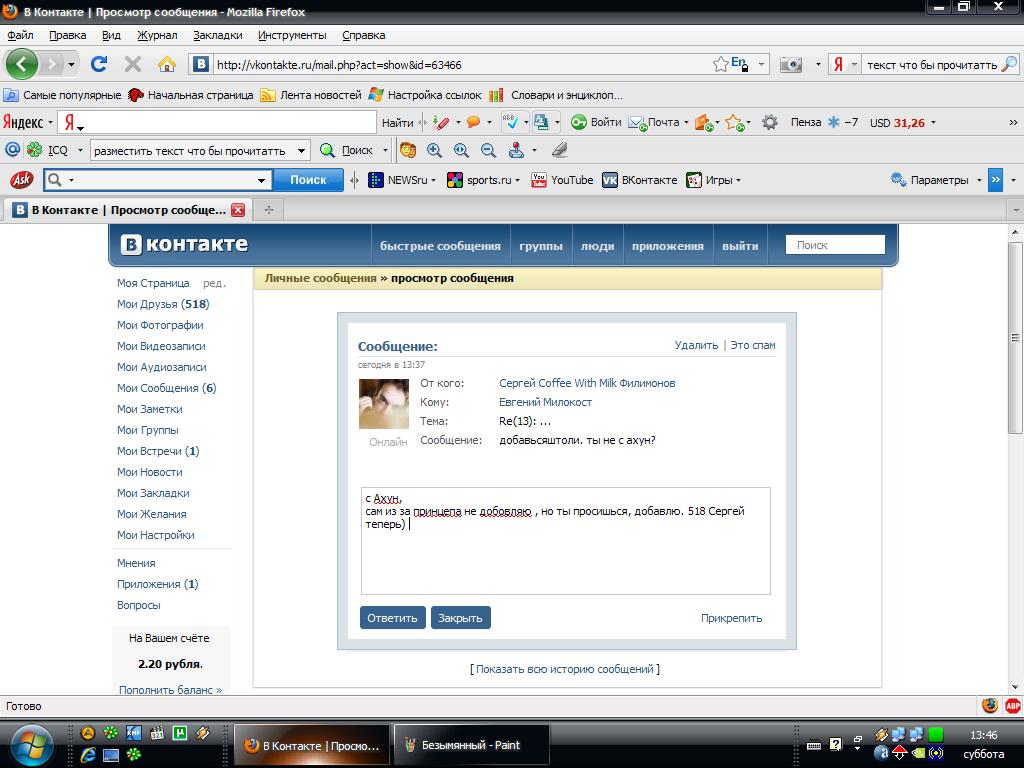Screen dimensions: 1024x768
Task: Launch Internet Explorer from quick launch
Action: [88, 756]
